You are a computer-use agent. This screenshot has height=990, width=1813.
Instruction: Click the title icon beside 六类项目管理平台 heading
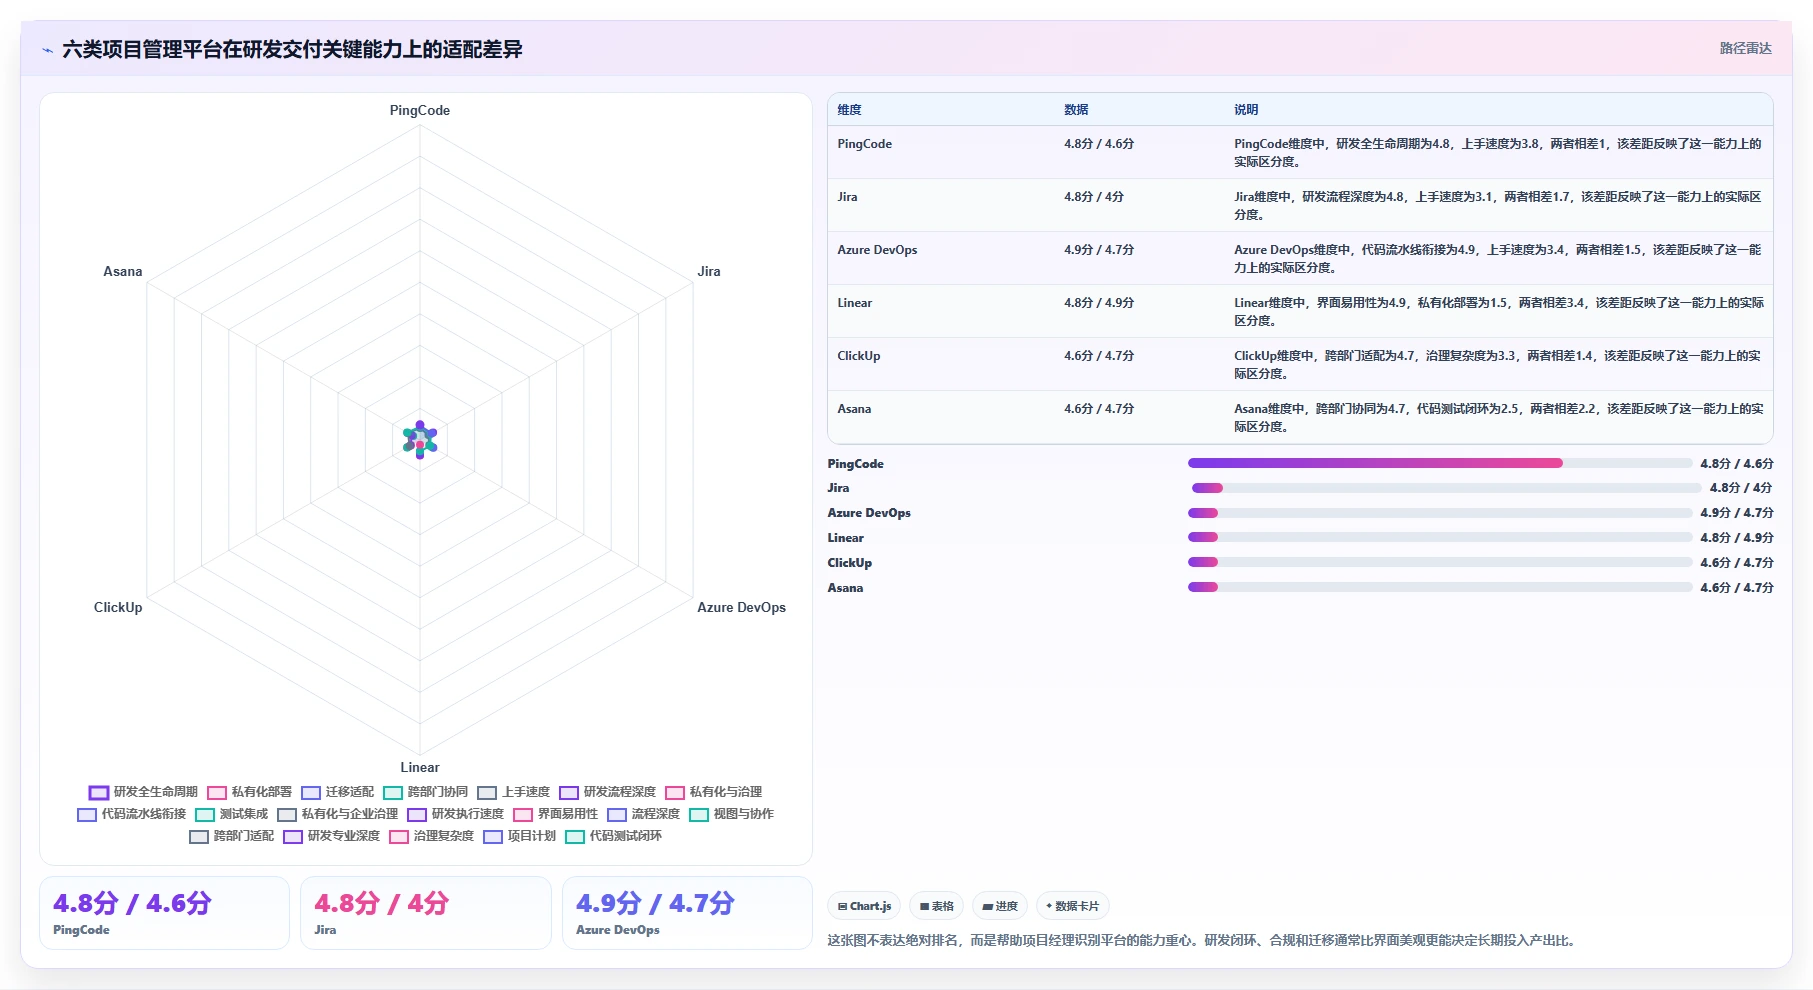pos(47,50)
